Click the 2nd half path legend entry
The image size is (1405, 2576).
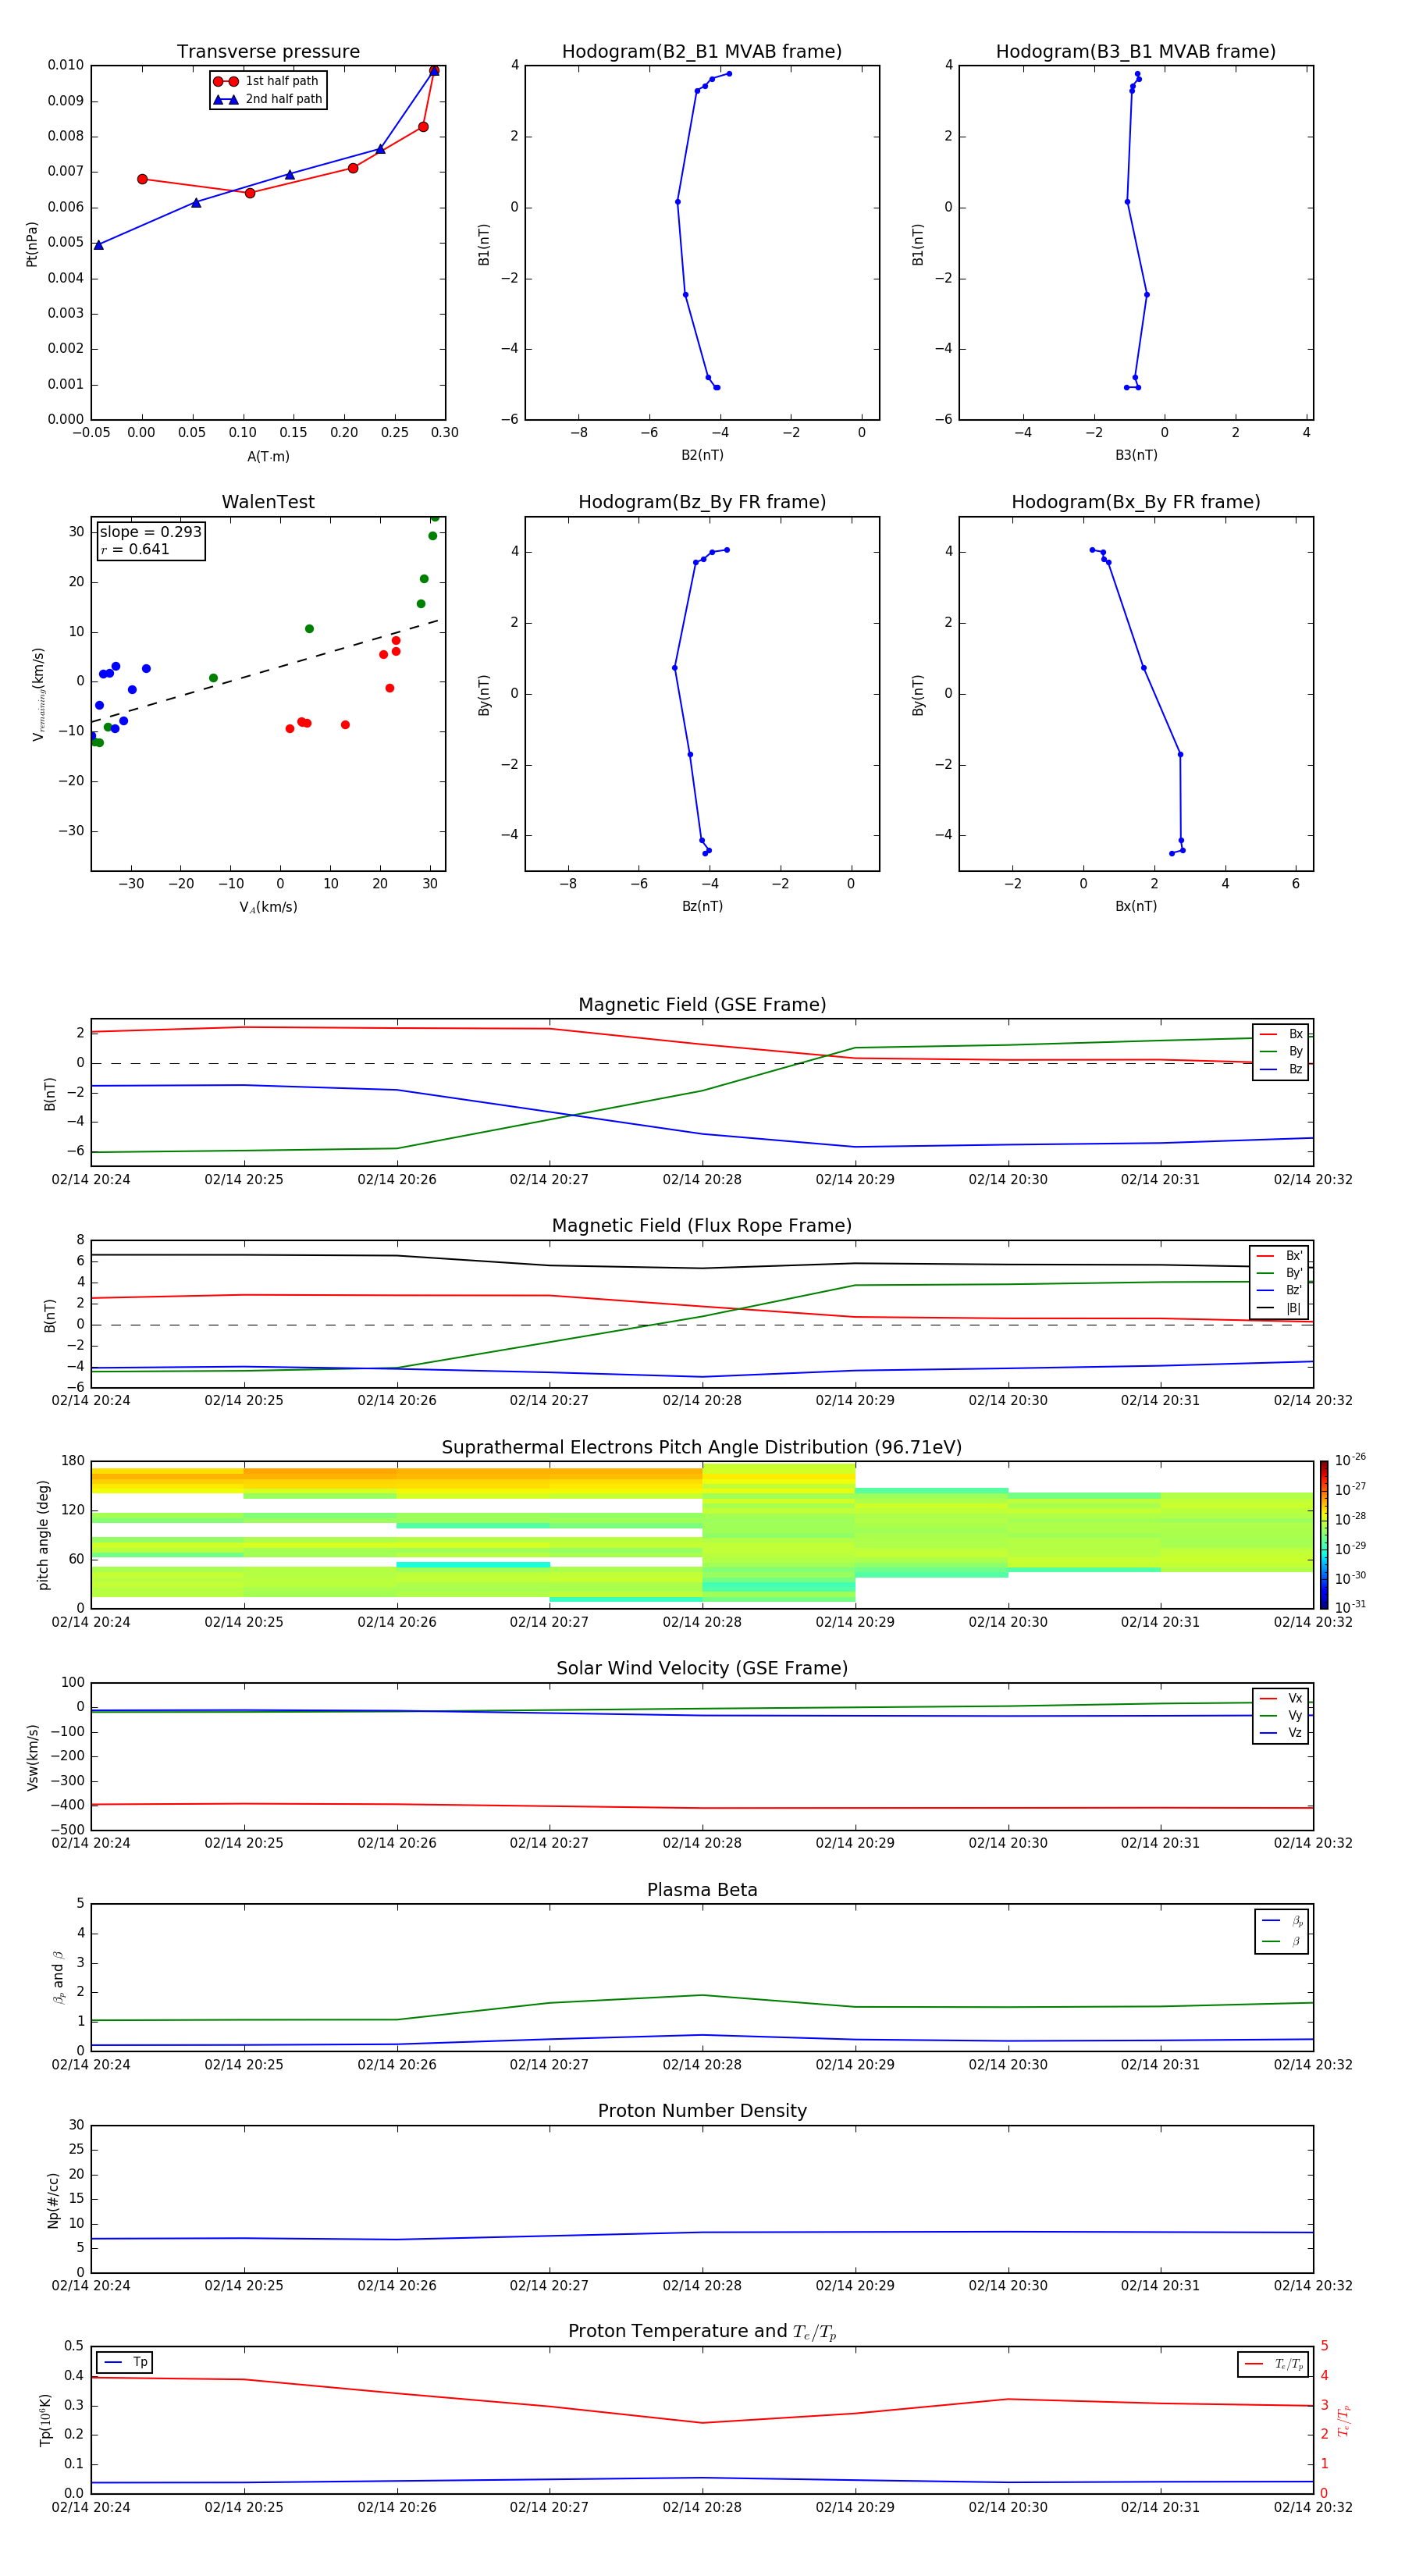268,99
